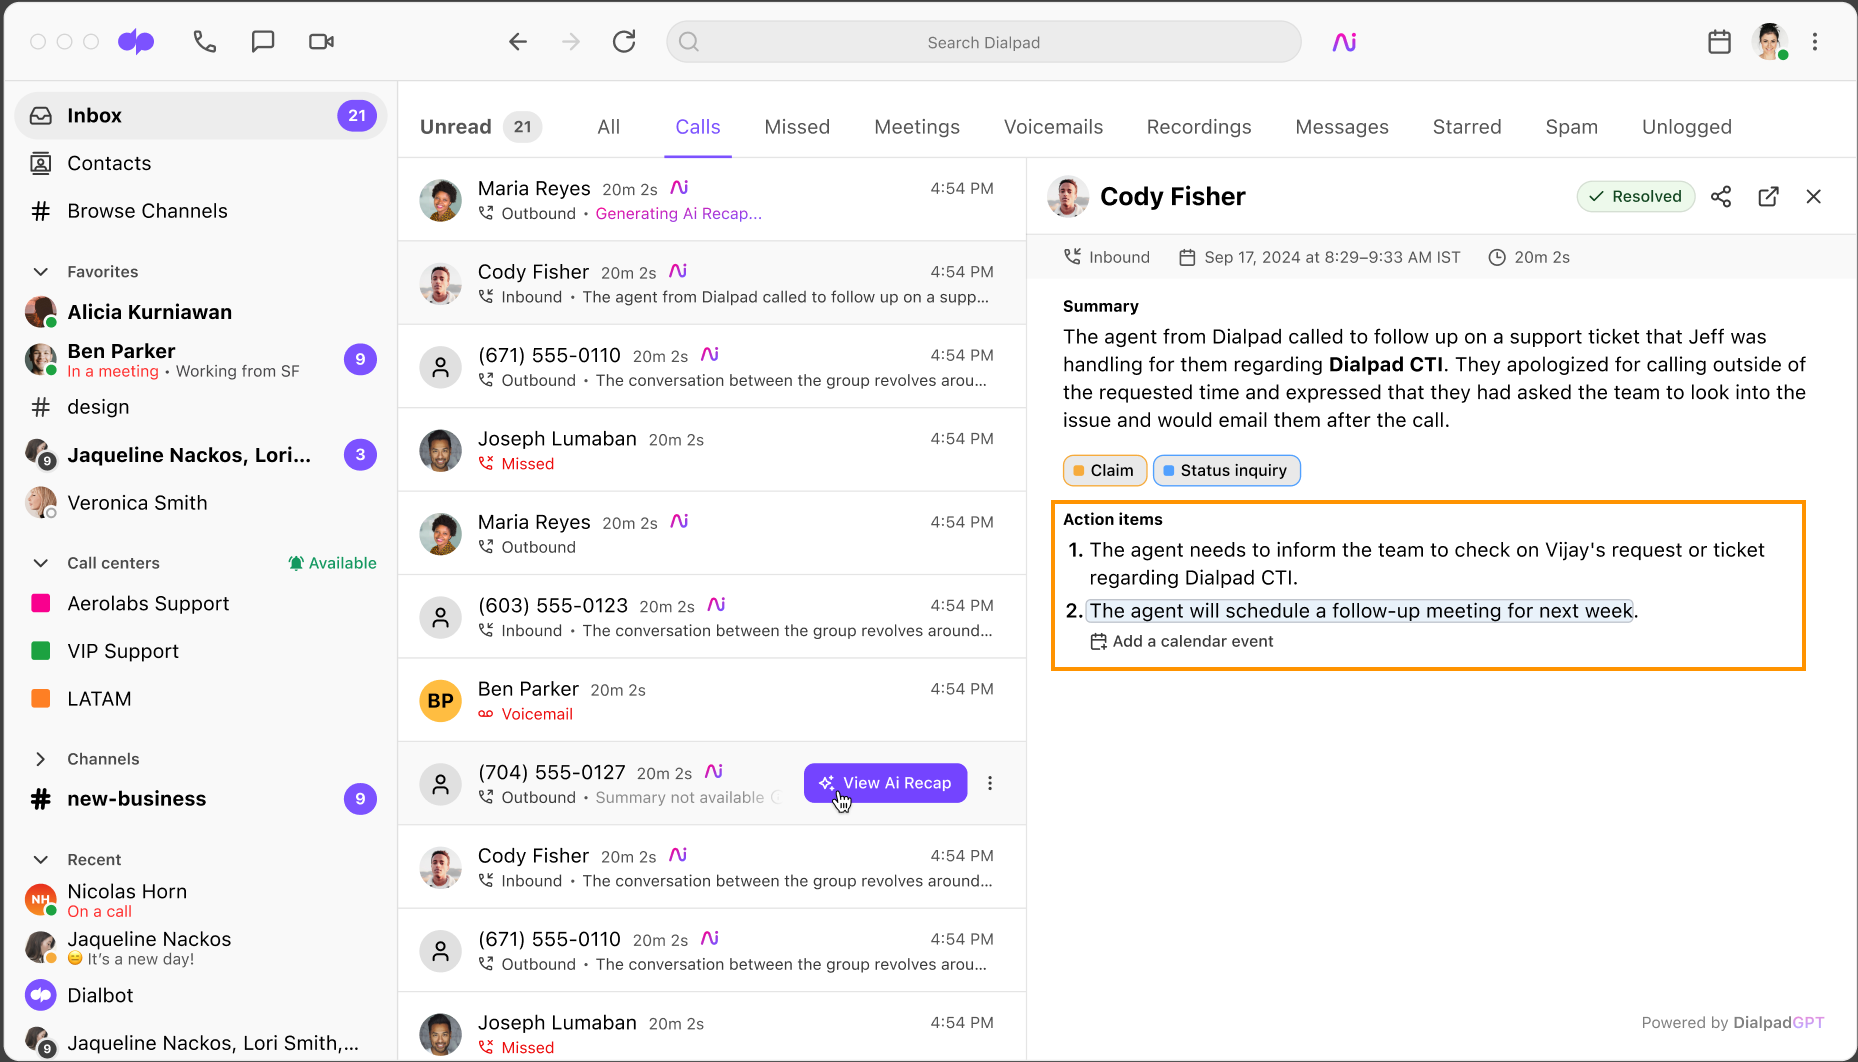
Task: Open the top-right three-dot menu
Action: [x=1815, y=42]
